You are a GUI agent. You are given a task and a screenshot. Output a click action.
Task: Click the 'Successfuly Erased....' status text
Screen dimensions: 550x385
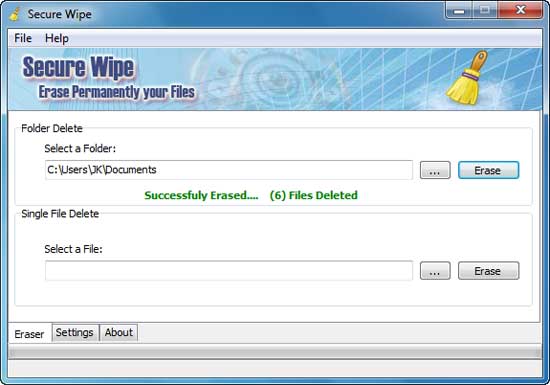[201, 195]
